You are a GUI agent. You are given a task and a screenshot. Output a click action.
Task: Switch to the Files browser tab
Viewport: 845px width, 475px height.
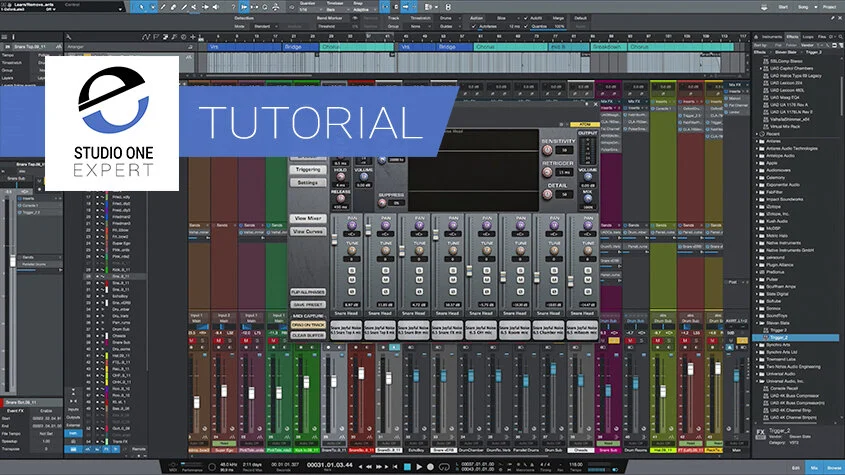point(821,37)
